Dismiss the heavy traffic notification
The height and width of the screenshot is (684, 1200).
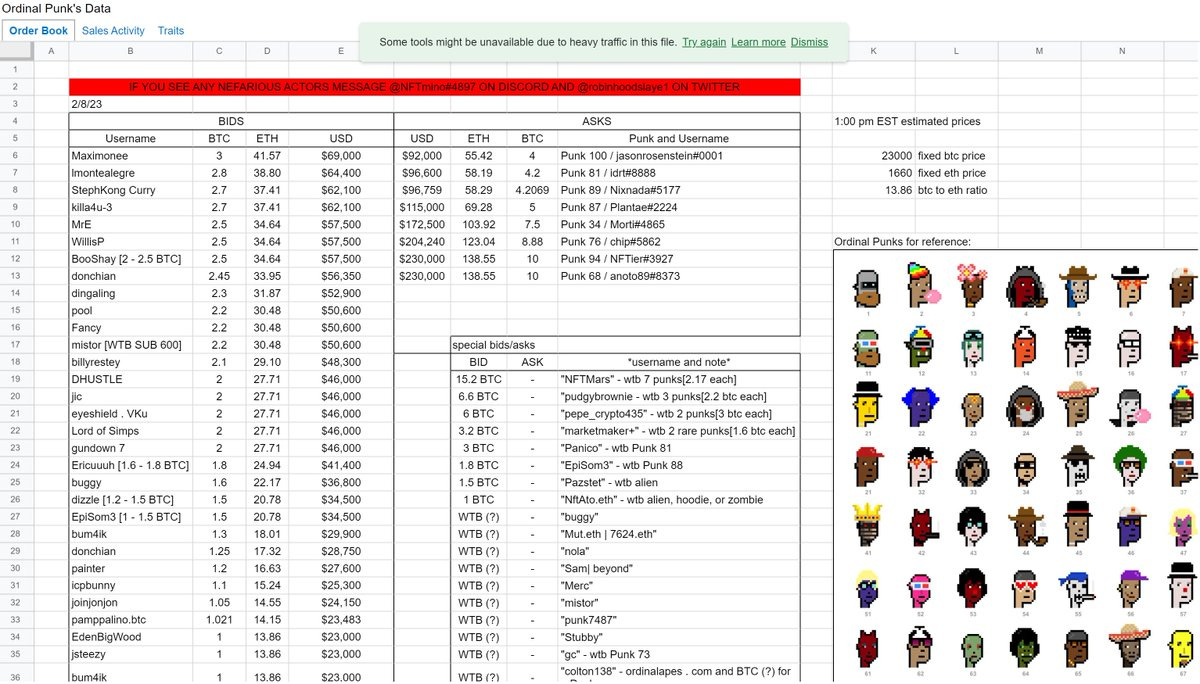point(809,42)
